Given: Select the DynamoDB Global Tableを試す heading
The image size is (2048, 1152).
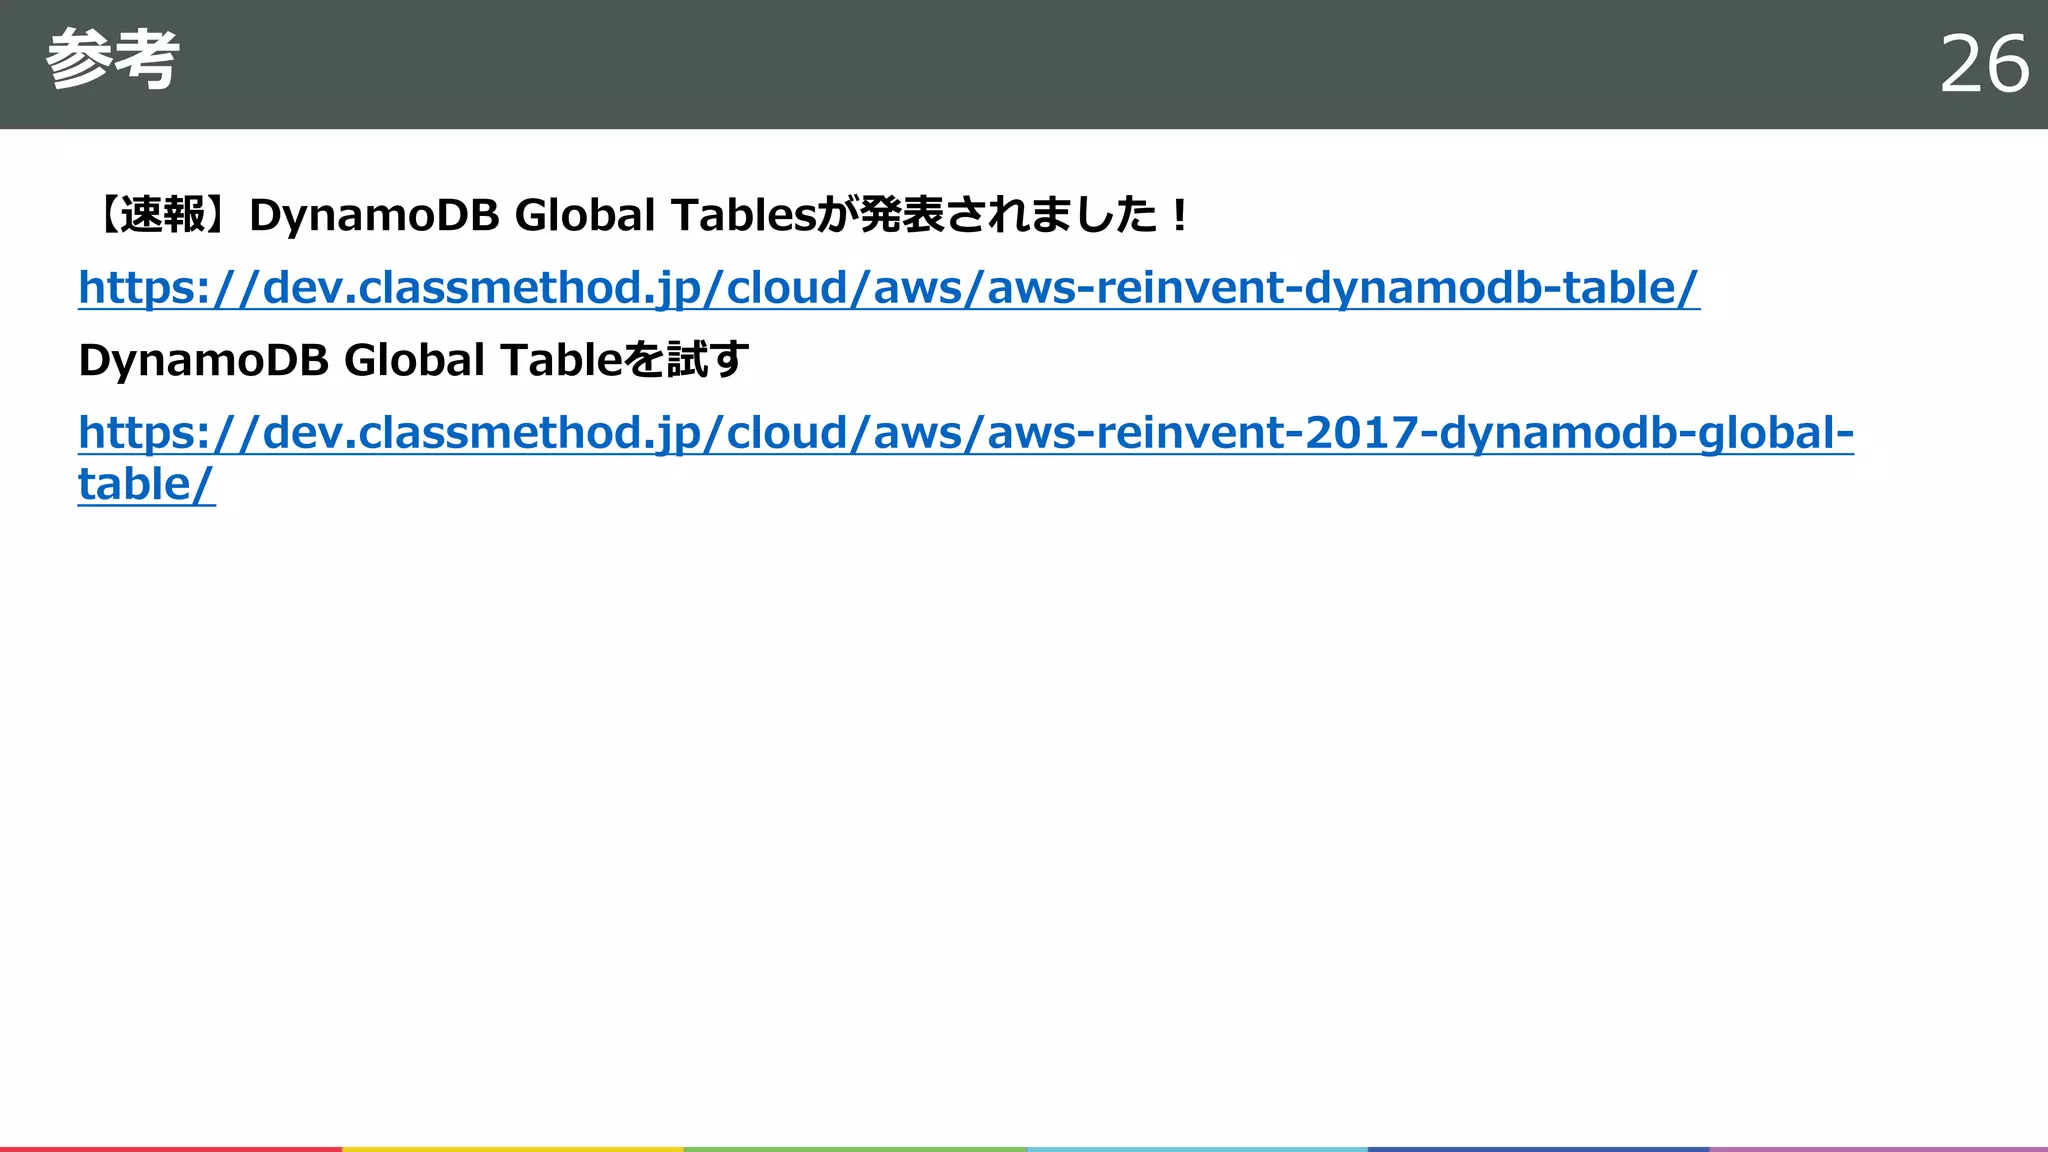Looking at the screenshot, I should [413, 360].
